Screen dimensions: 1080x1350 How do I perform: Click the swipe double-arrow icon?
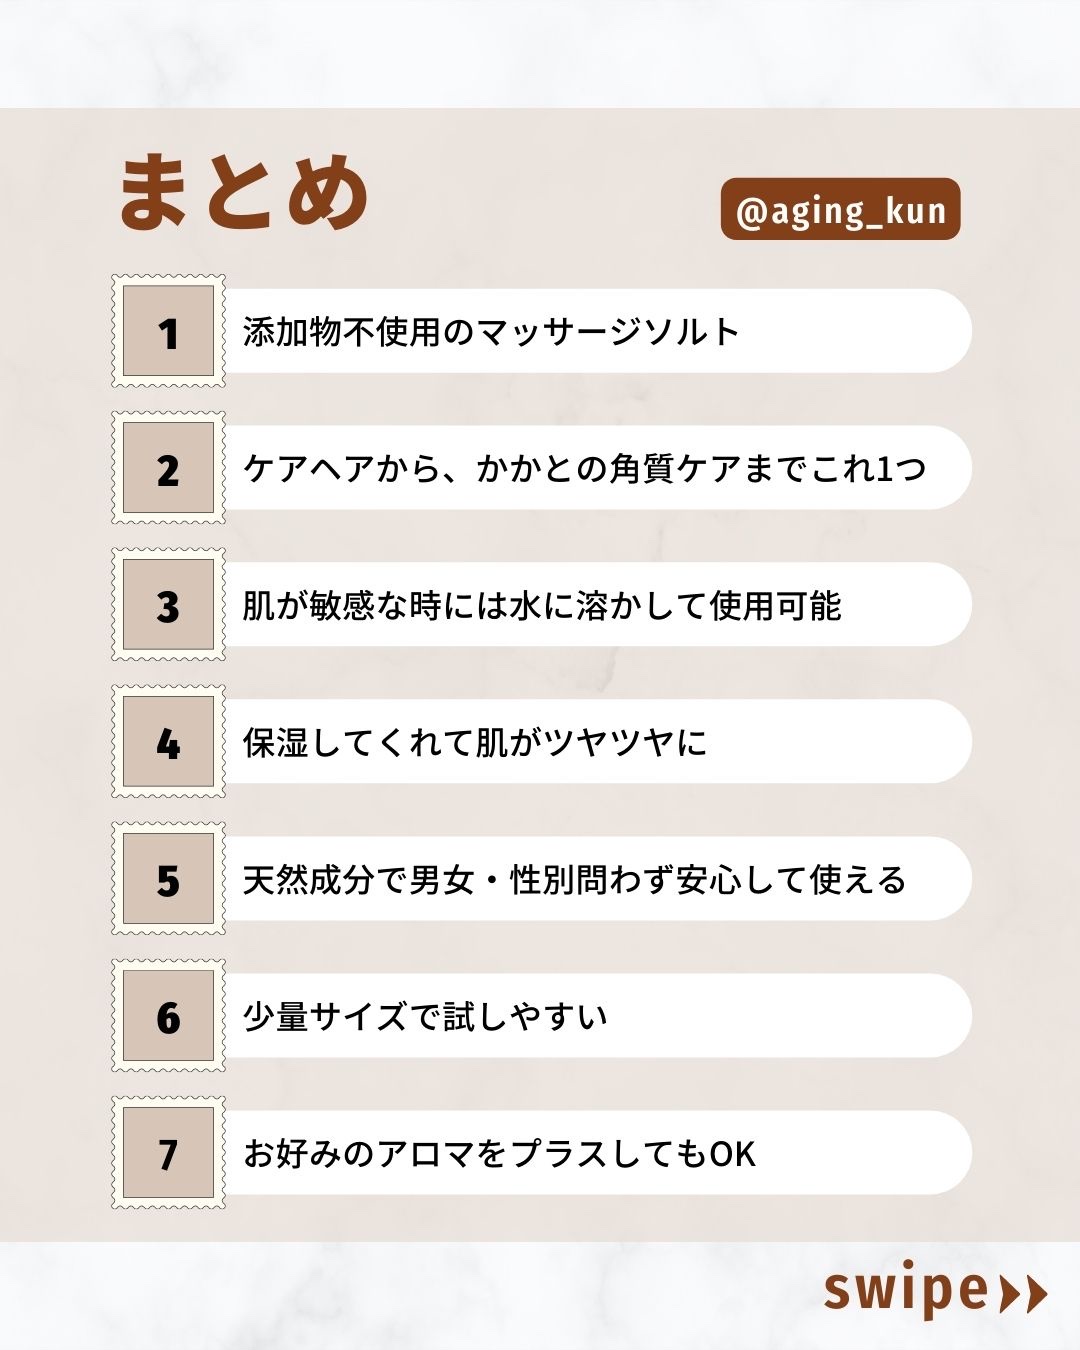click(1023, 1293)
